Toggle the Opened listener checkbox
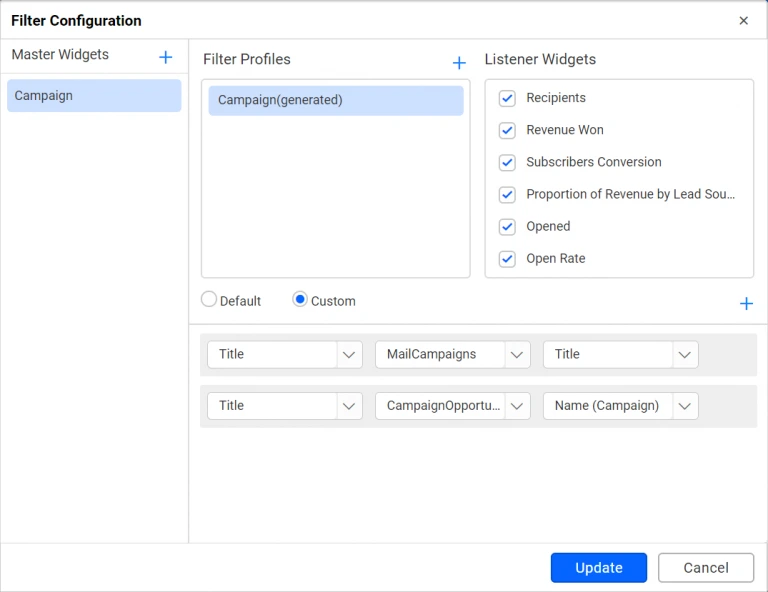 (507, 226)
